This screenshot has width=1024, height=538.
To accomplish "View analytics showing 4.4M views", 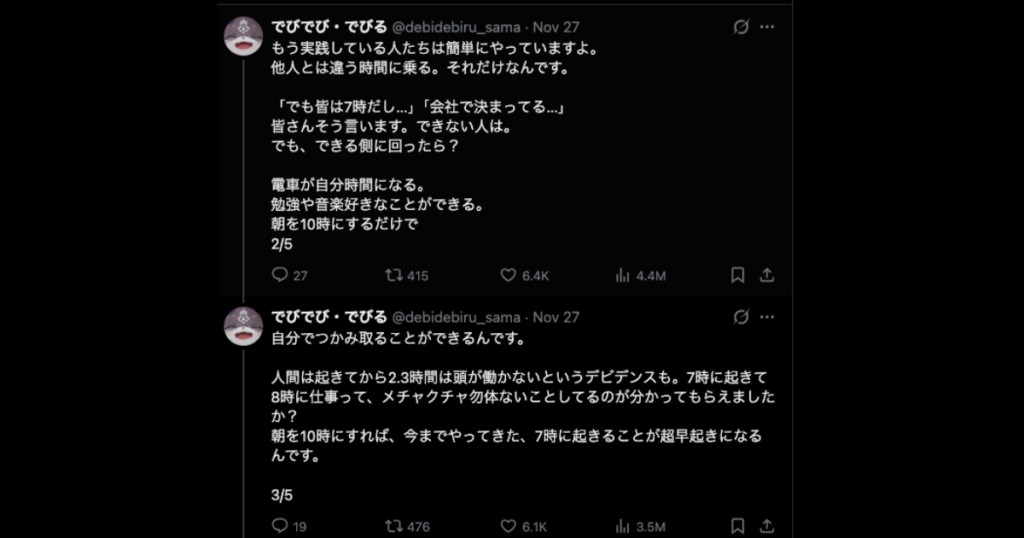I will coord(622,275).
